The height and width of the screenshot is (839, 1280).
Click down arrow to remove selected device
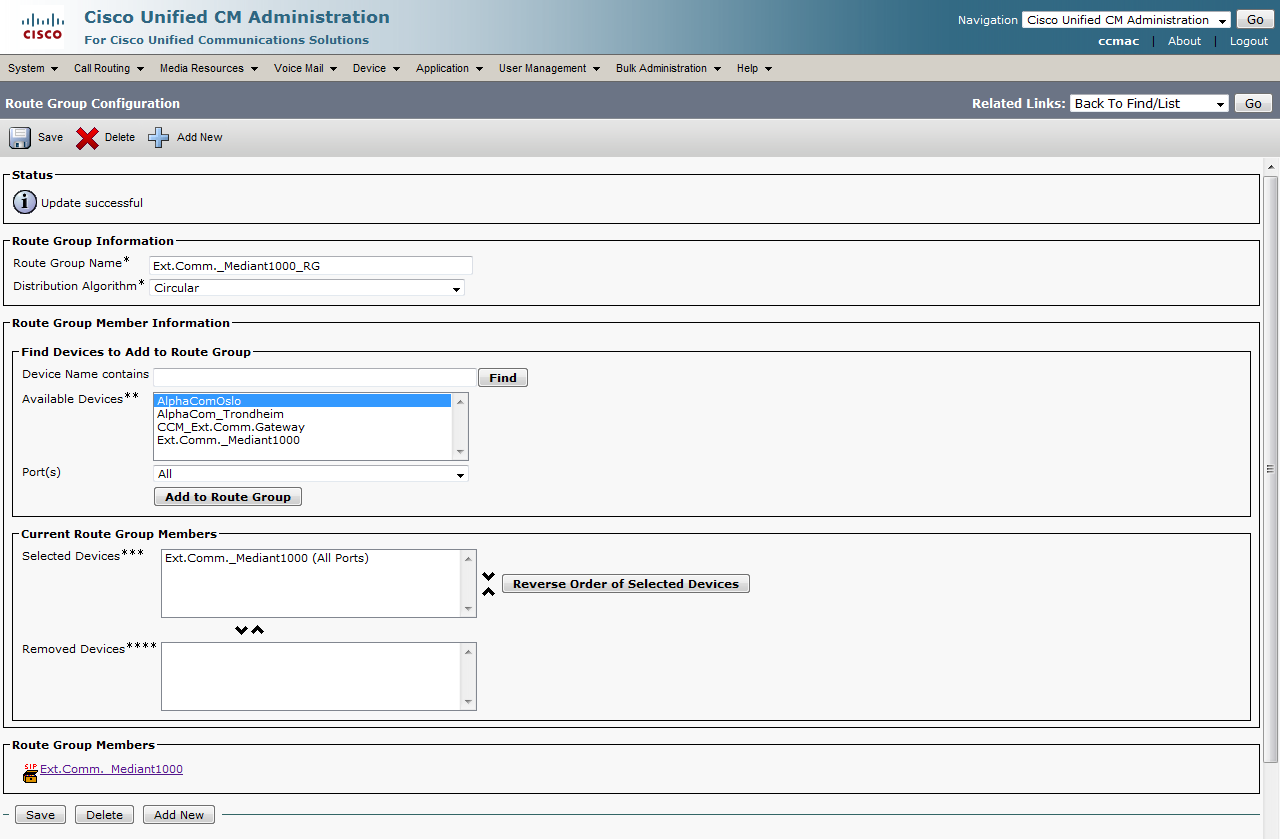point(241,630)
